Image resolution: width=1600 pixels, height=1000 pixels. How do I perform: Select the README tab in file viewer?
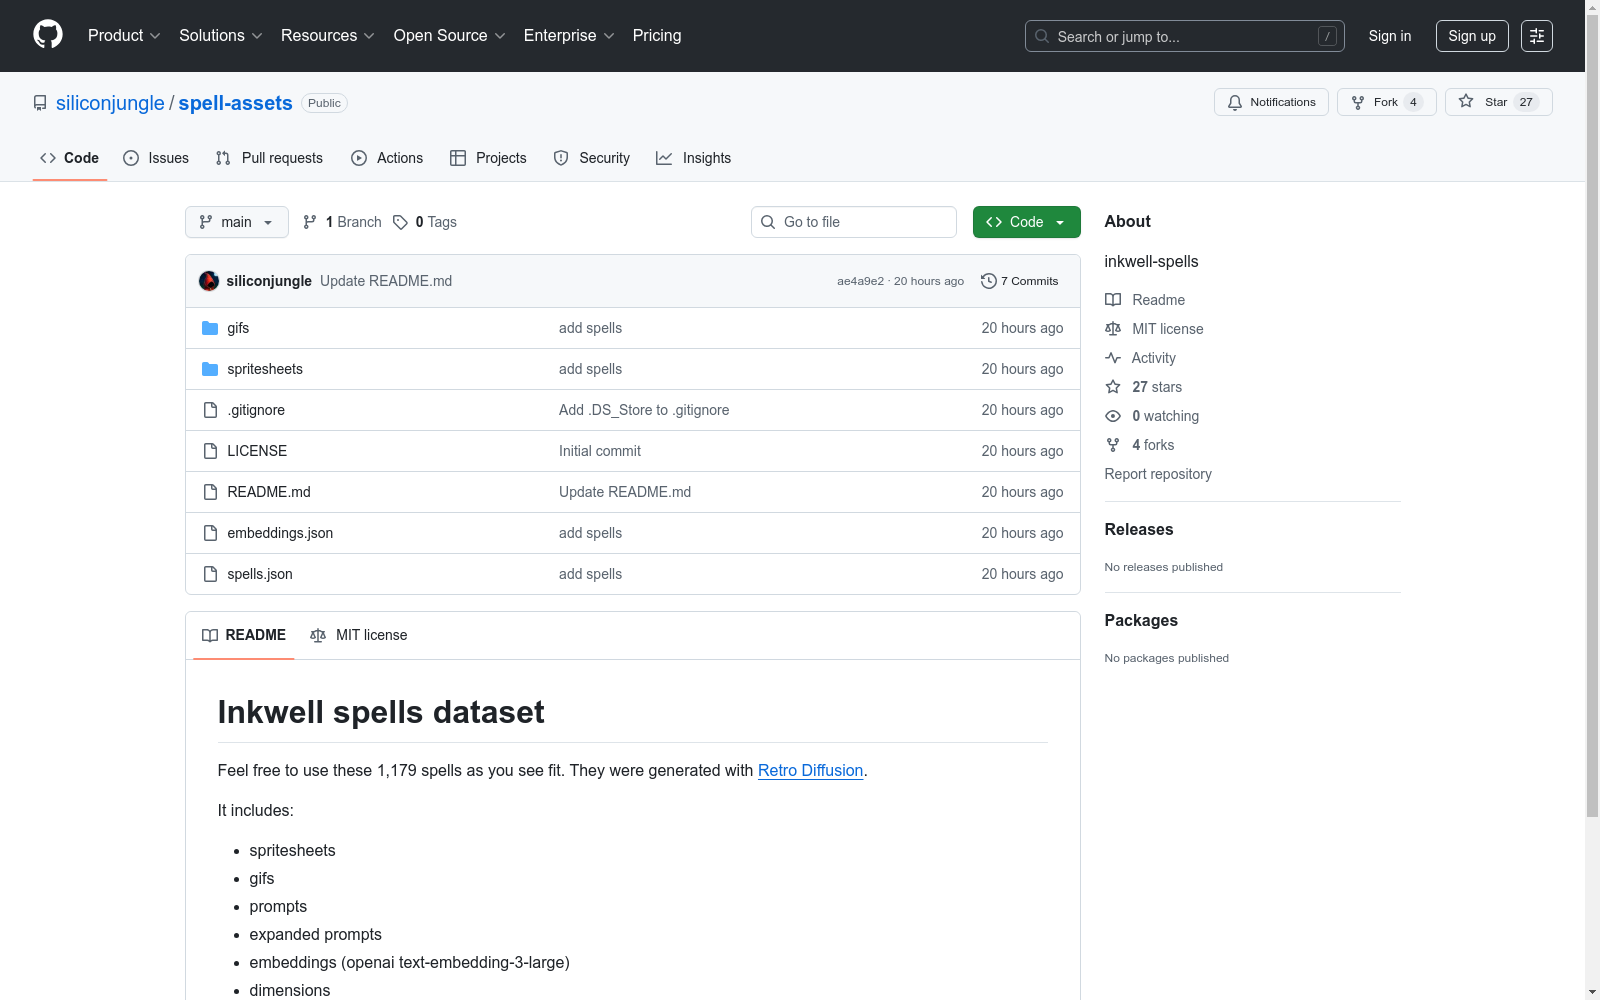click(x=244, y=635)
